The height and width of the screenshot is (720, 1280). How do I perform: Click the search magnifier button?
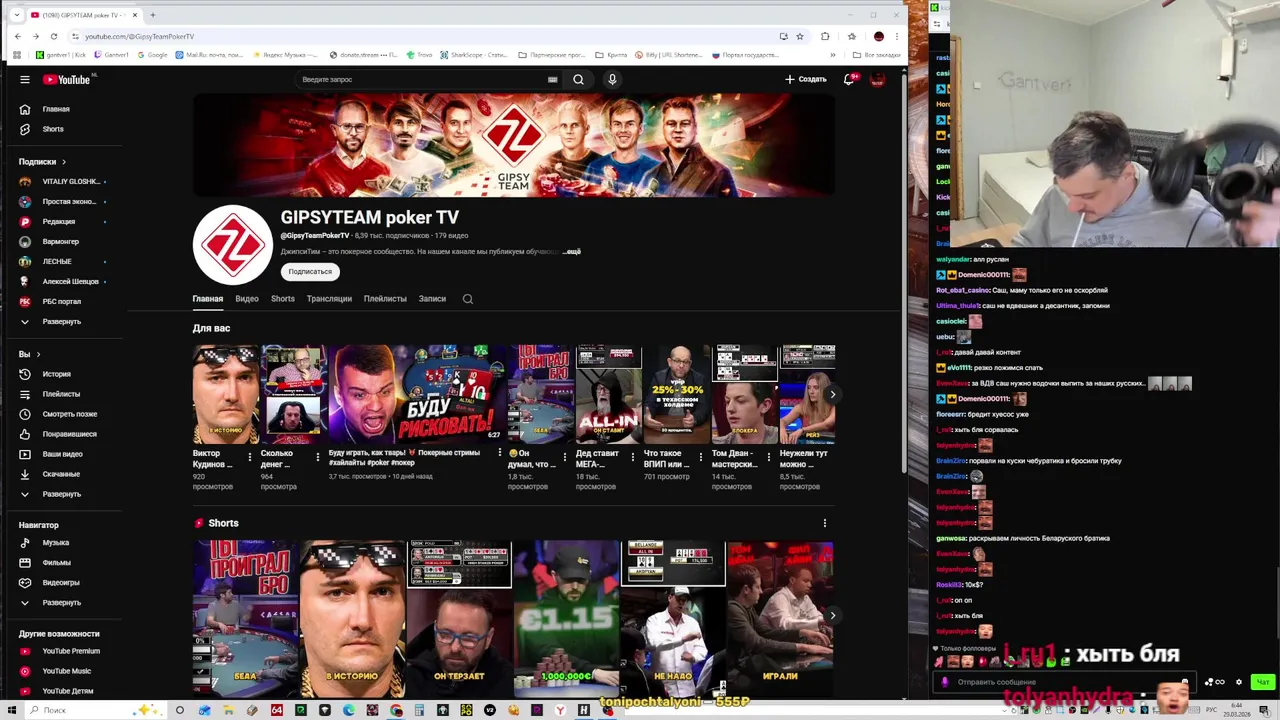click(578, 79)
